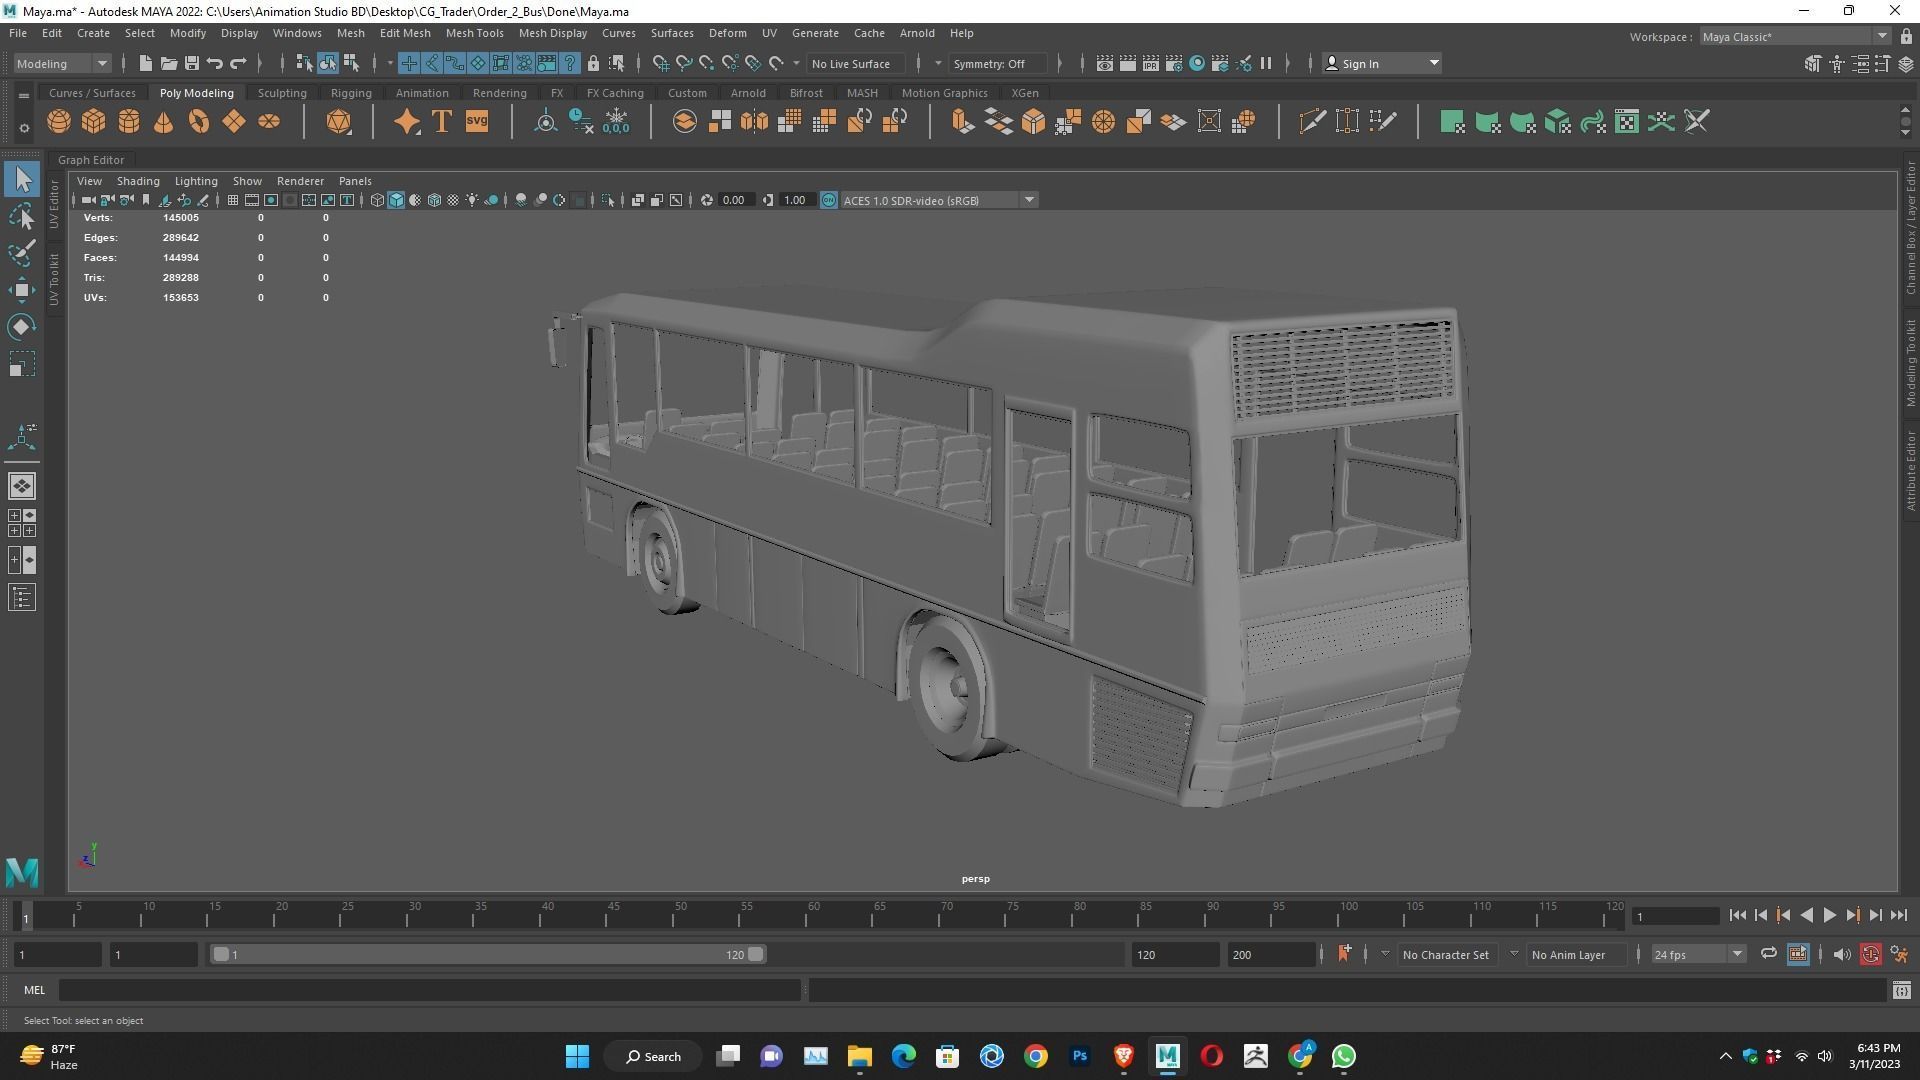
Task: Activate the Rotate tool in toolbox
Action: 22,327
